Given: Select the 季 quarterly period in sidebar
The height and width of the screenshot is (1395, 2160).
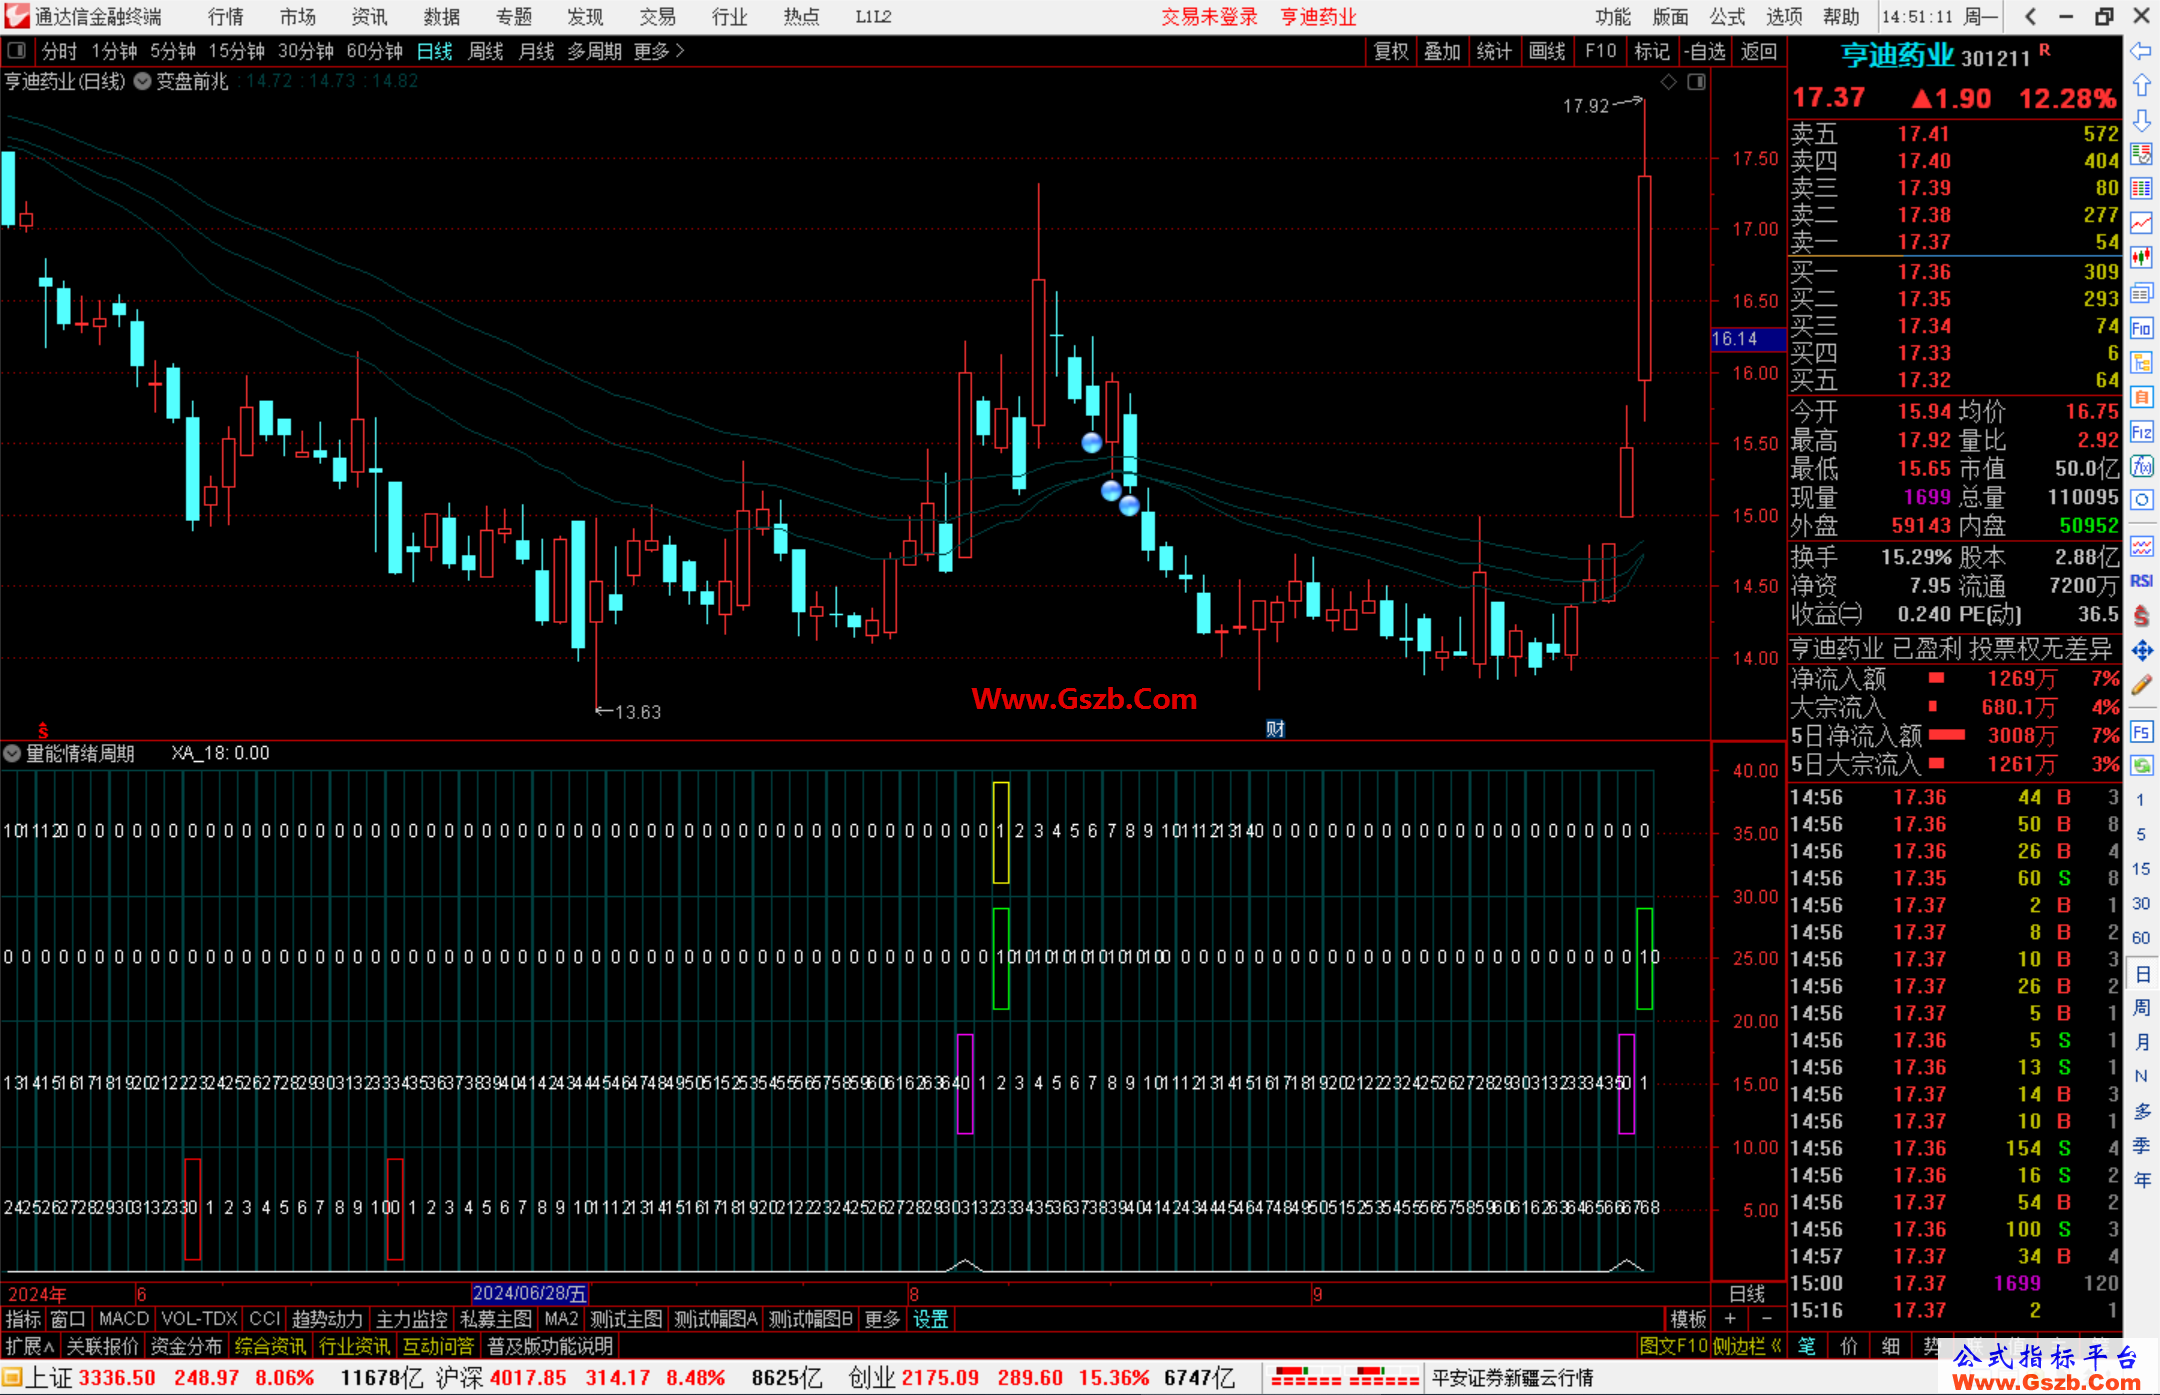Looking at the screenshot, I should pyautogui.click(x=2142, y=1145).
